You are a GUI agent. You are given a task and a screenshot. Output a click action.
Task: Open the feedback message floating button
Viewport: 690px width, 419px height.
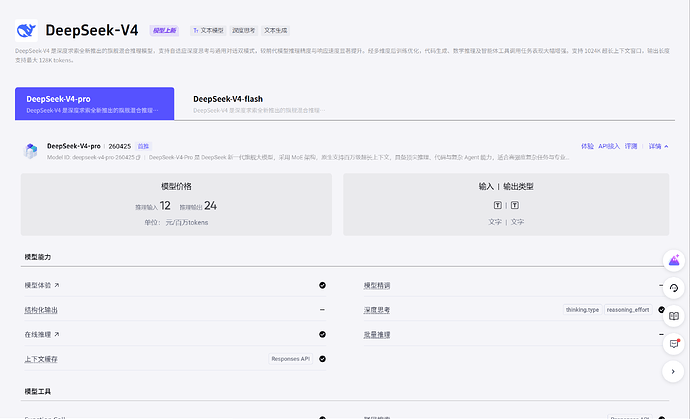[674, 344]
